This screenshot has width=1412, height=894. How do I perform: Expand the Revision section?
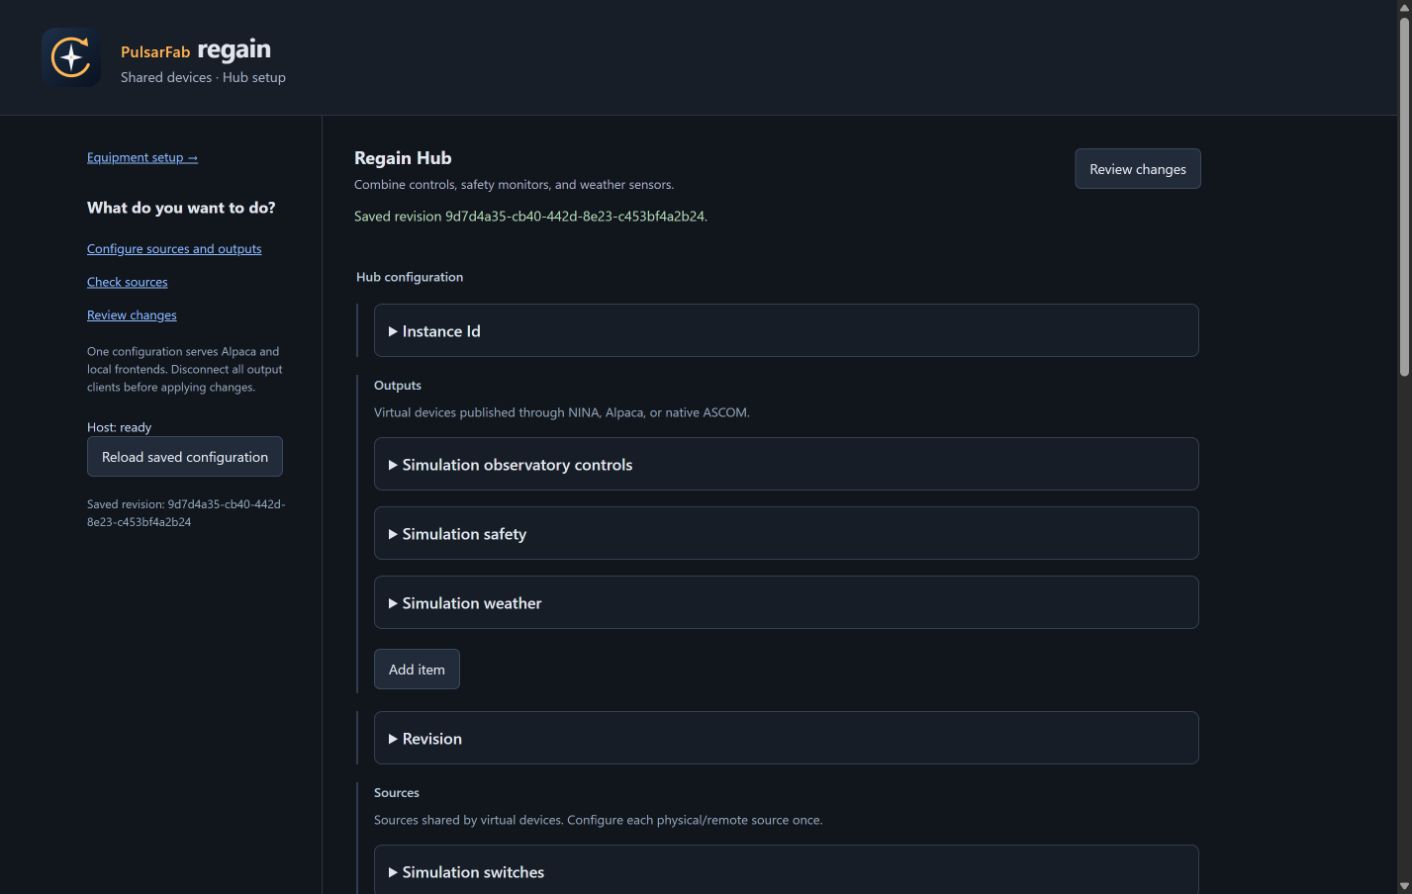pos(786,738)
